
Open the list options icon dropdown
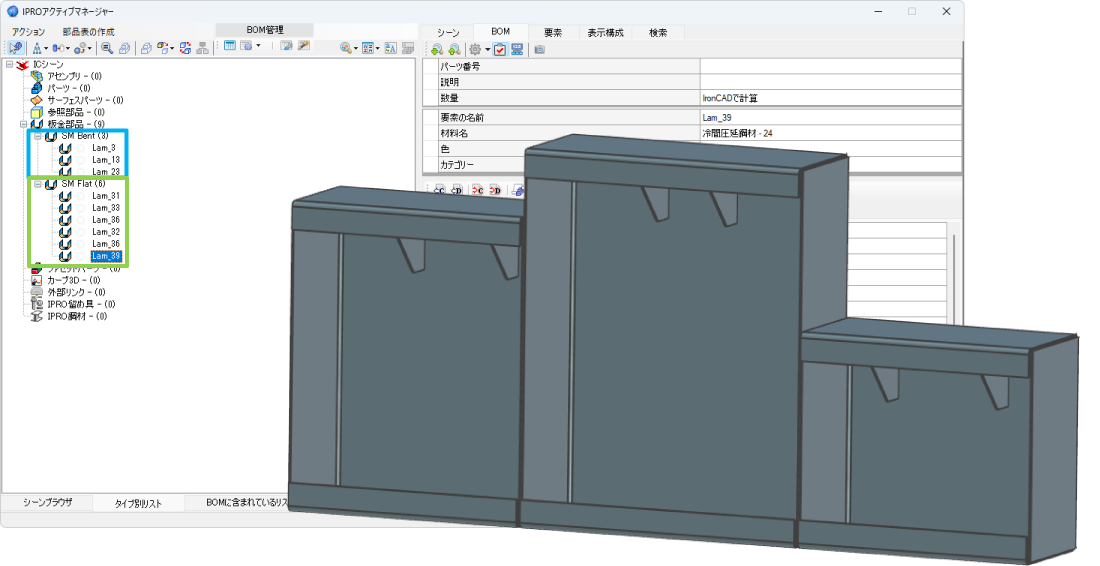[377, 48]
